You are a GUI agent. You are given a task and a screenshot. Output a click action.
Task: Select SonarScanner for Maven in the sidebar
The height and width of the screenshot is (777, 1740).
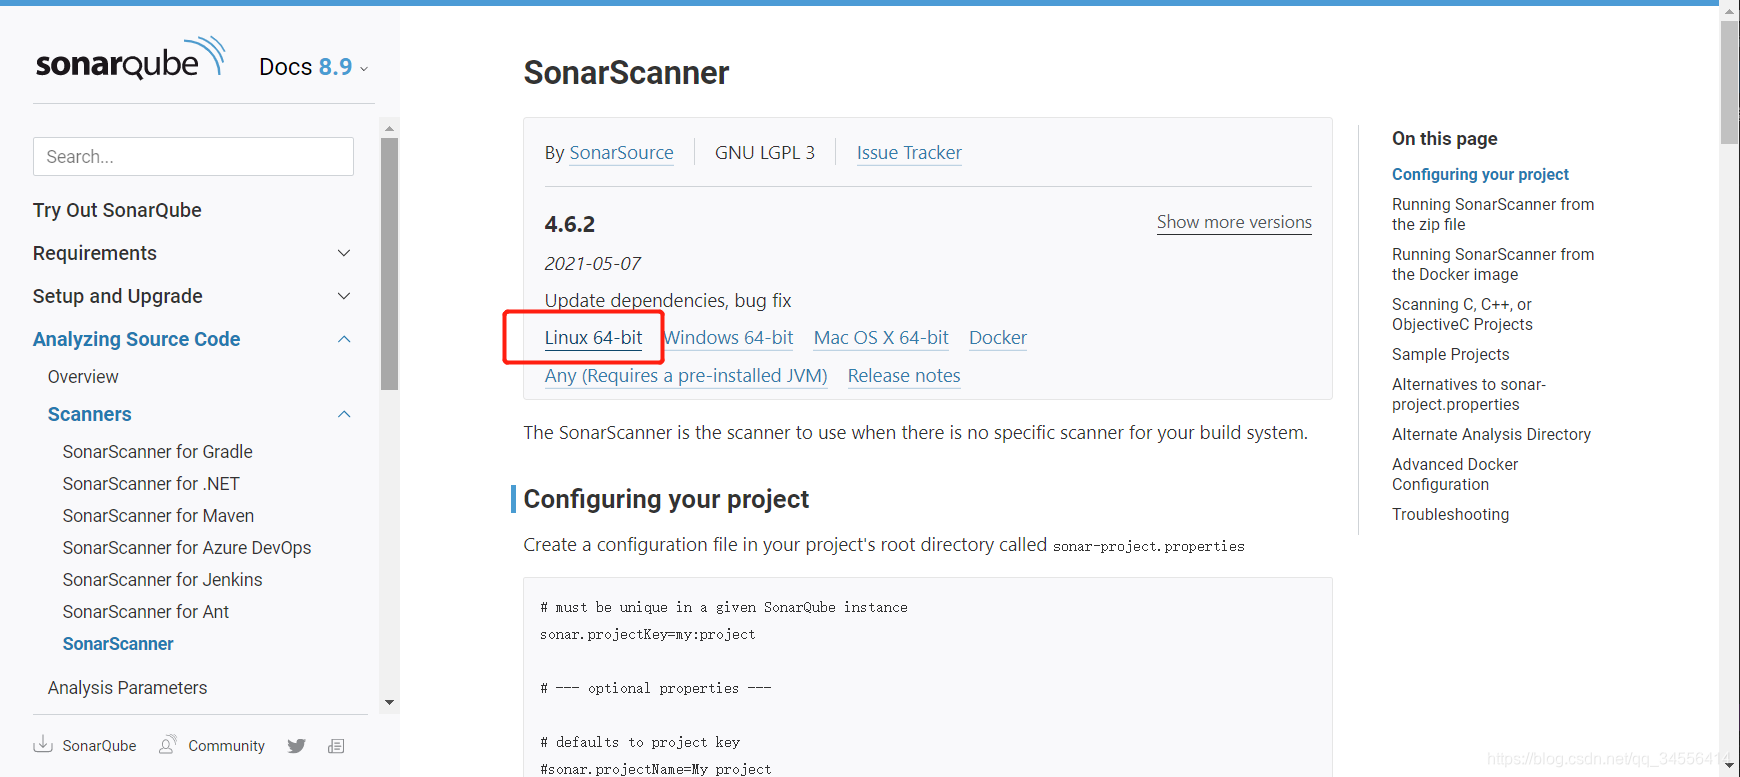[x=157, y=515]
